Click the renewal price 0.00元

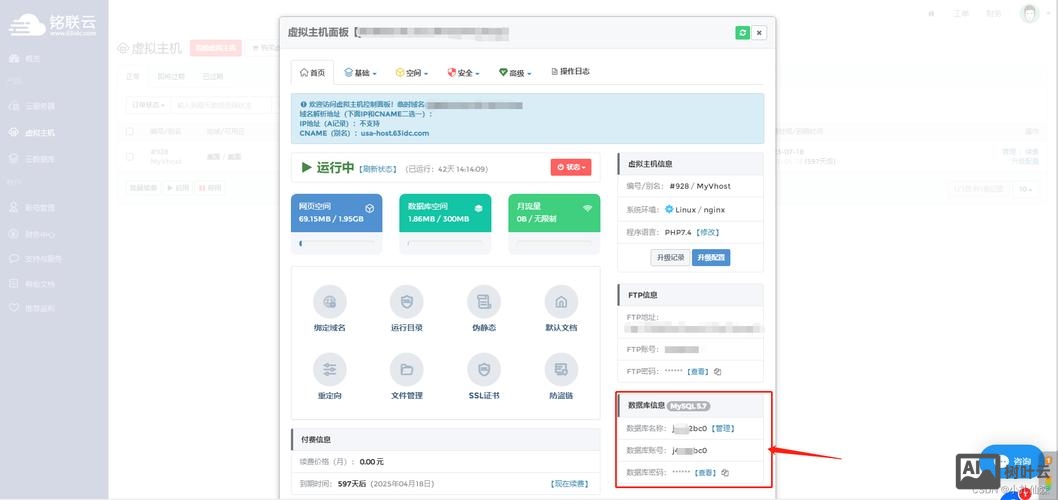pos(372,462)
